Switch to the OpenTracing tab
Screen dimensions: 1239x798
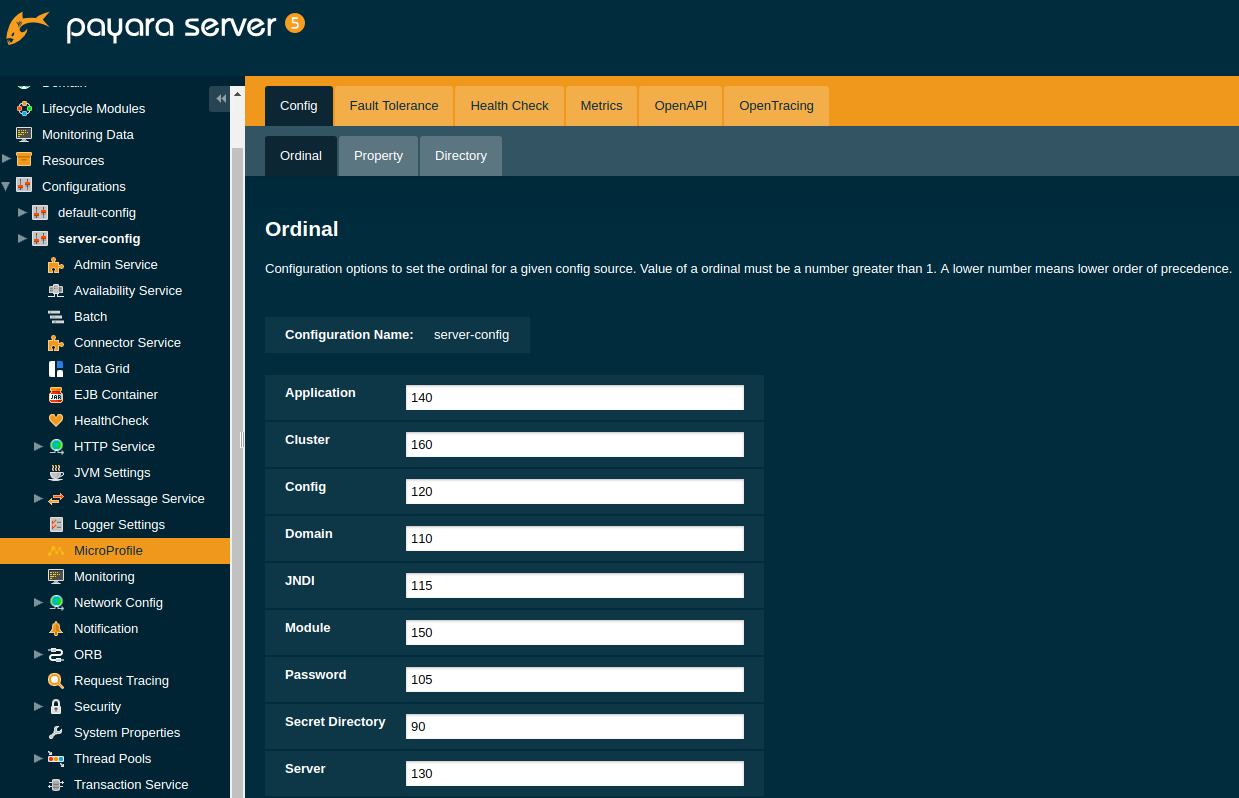click(x=776, y=106)
